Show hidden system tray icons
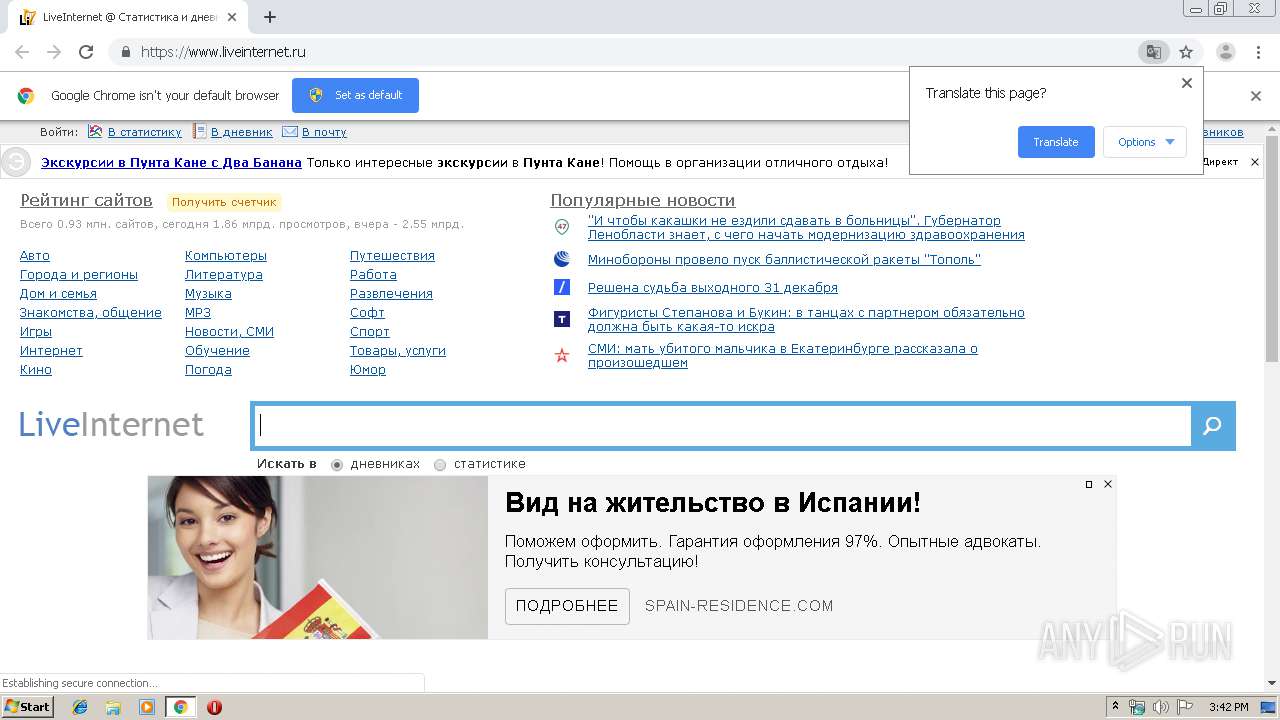1280x720 pixels. point(1115,707)
